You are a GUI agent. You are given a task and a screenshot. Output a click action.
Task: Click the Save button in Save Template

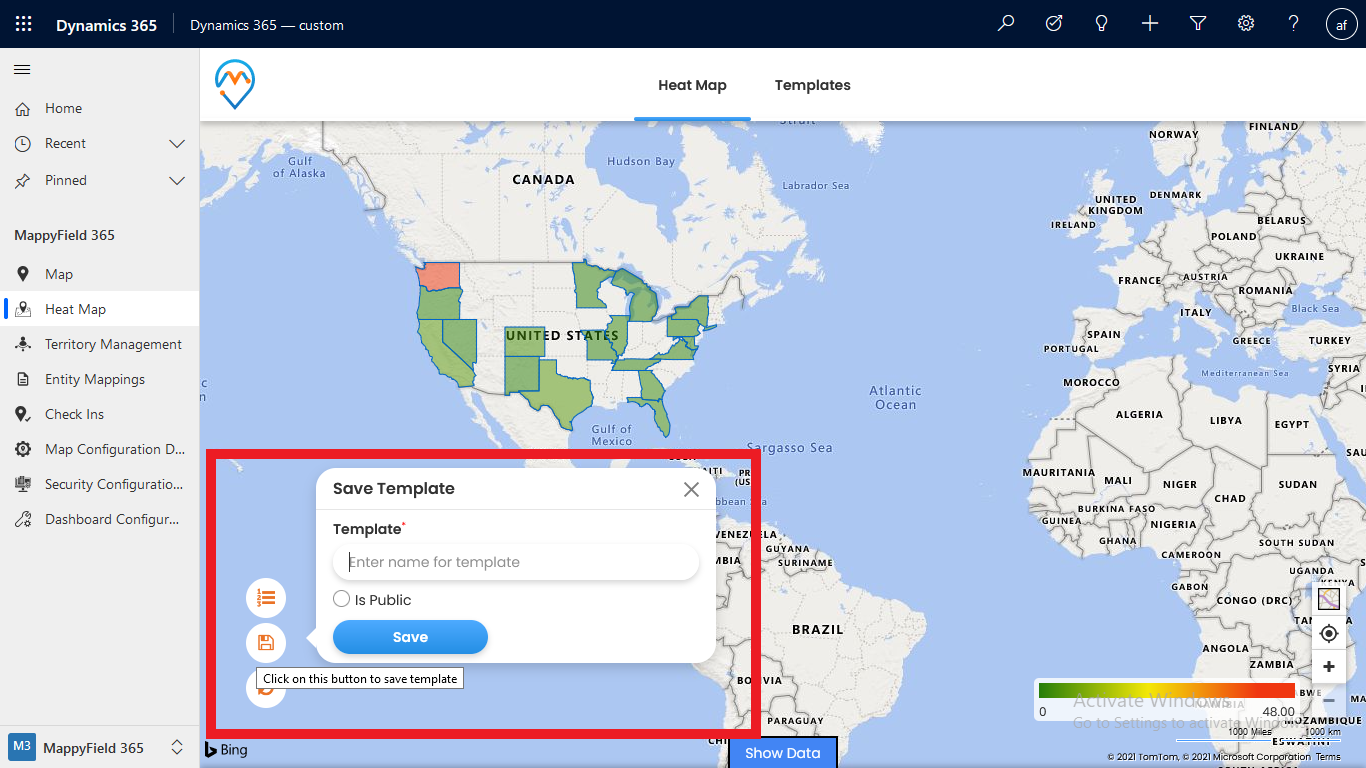click(x=410, y=637)
